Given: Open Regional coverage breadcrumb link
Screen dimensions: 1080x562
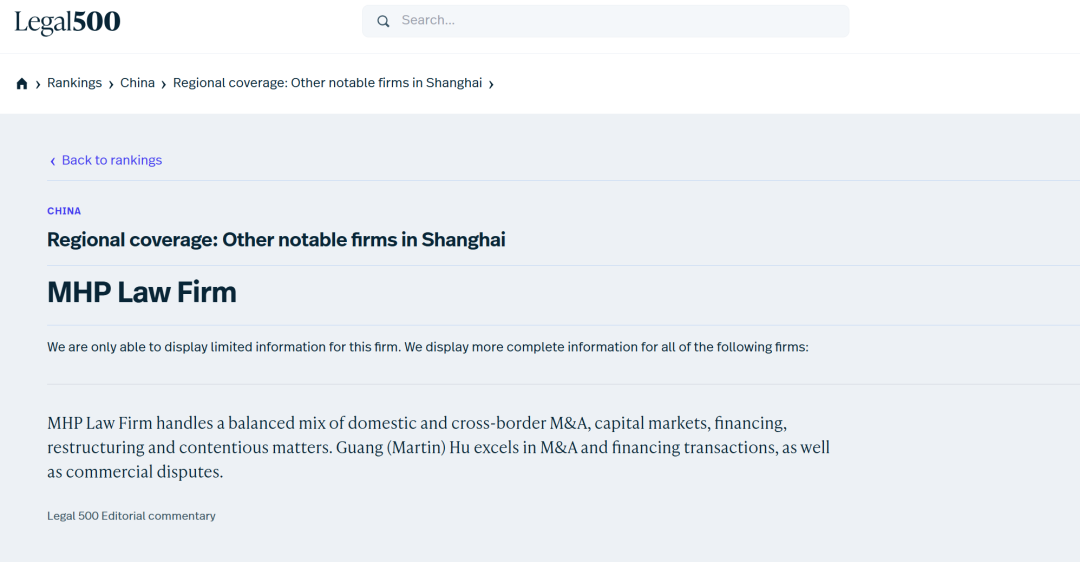Looking at the screenshot, I should tap(327, 83).
